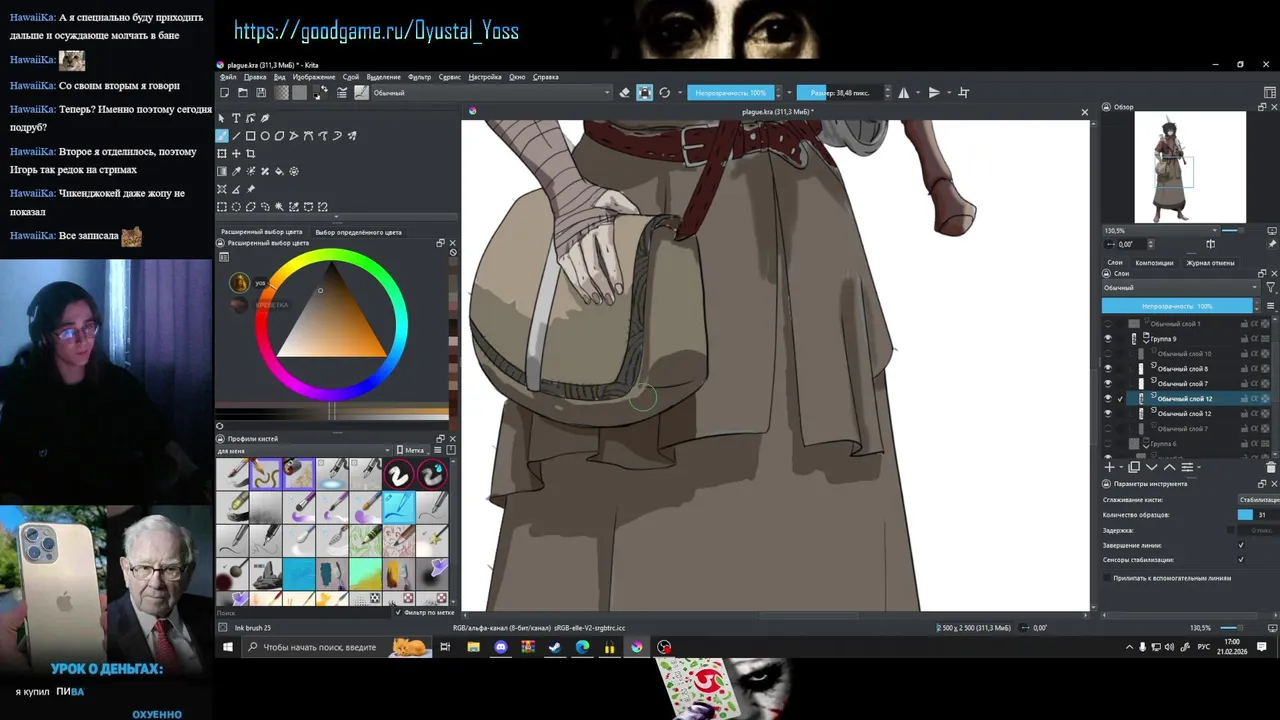Switch to Композиции tab
This screenshot has width=1280, height=720.
[x=1154, y=263]
